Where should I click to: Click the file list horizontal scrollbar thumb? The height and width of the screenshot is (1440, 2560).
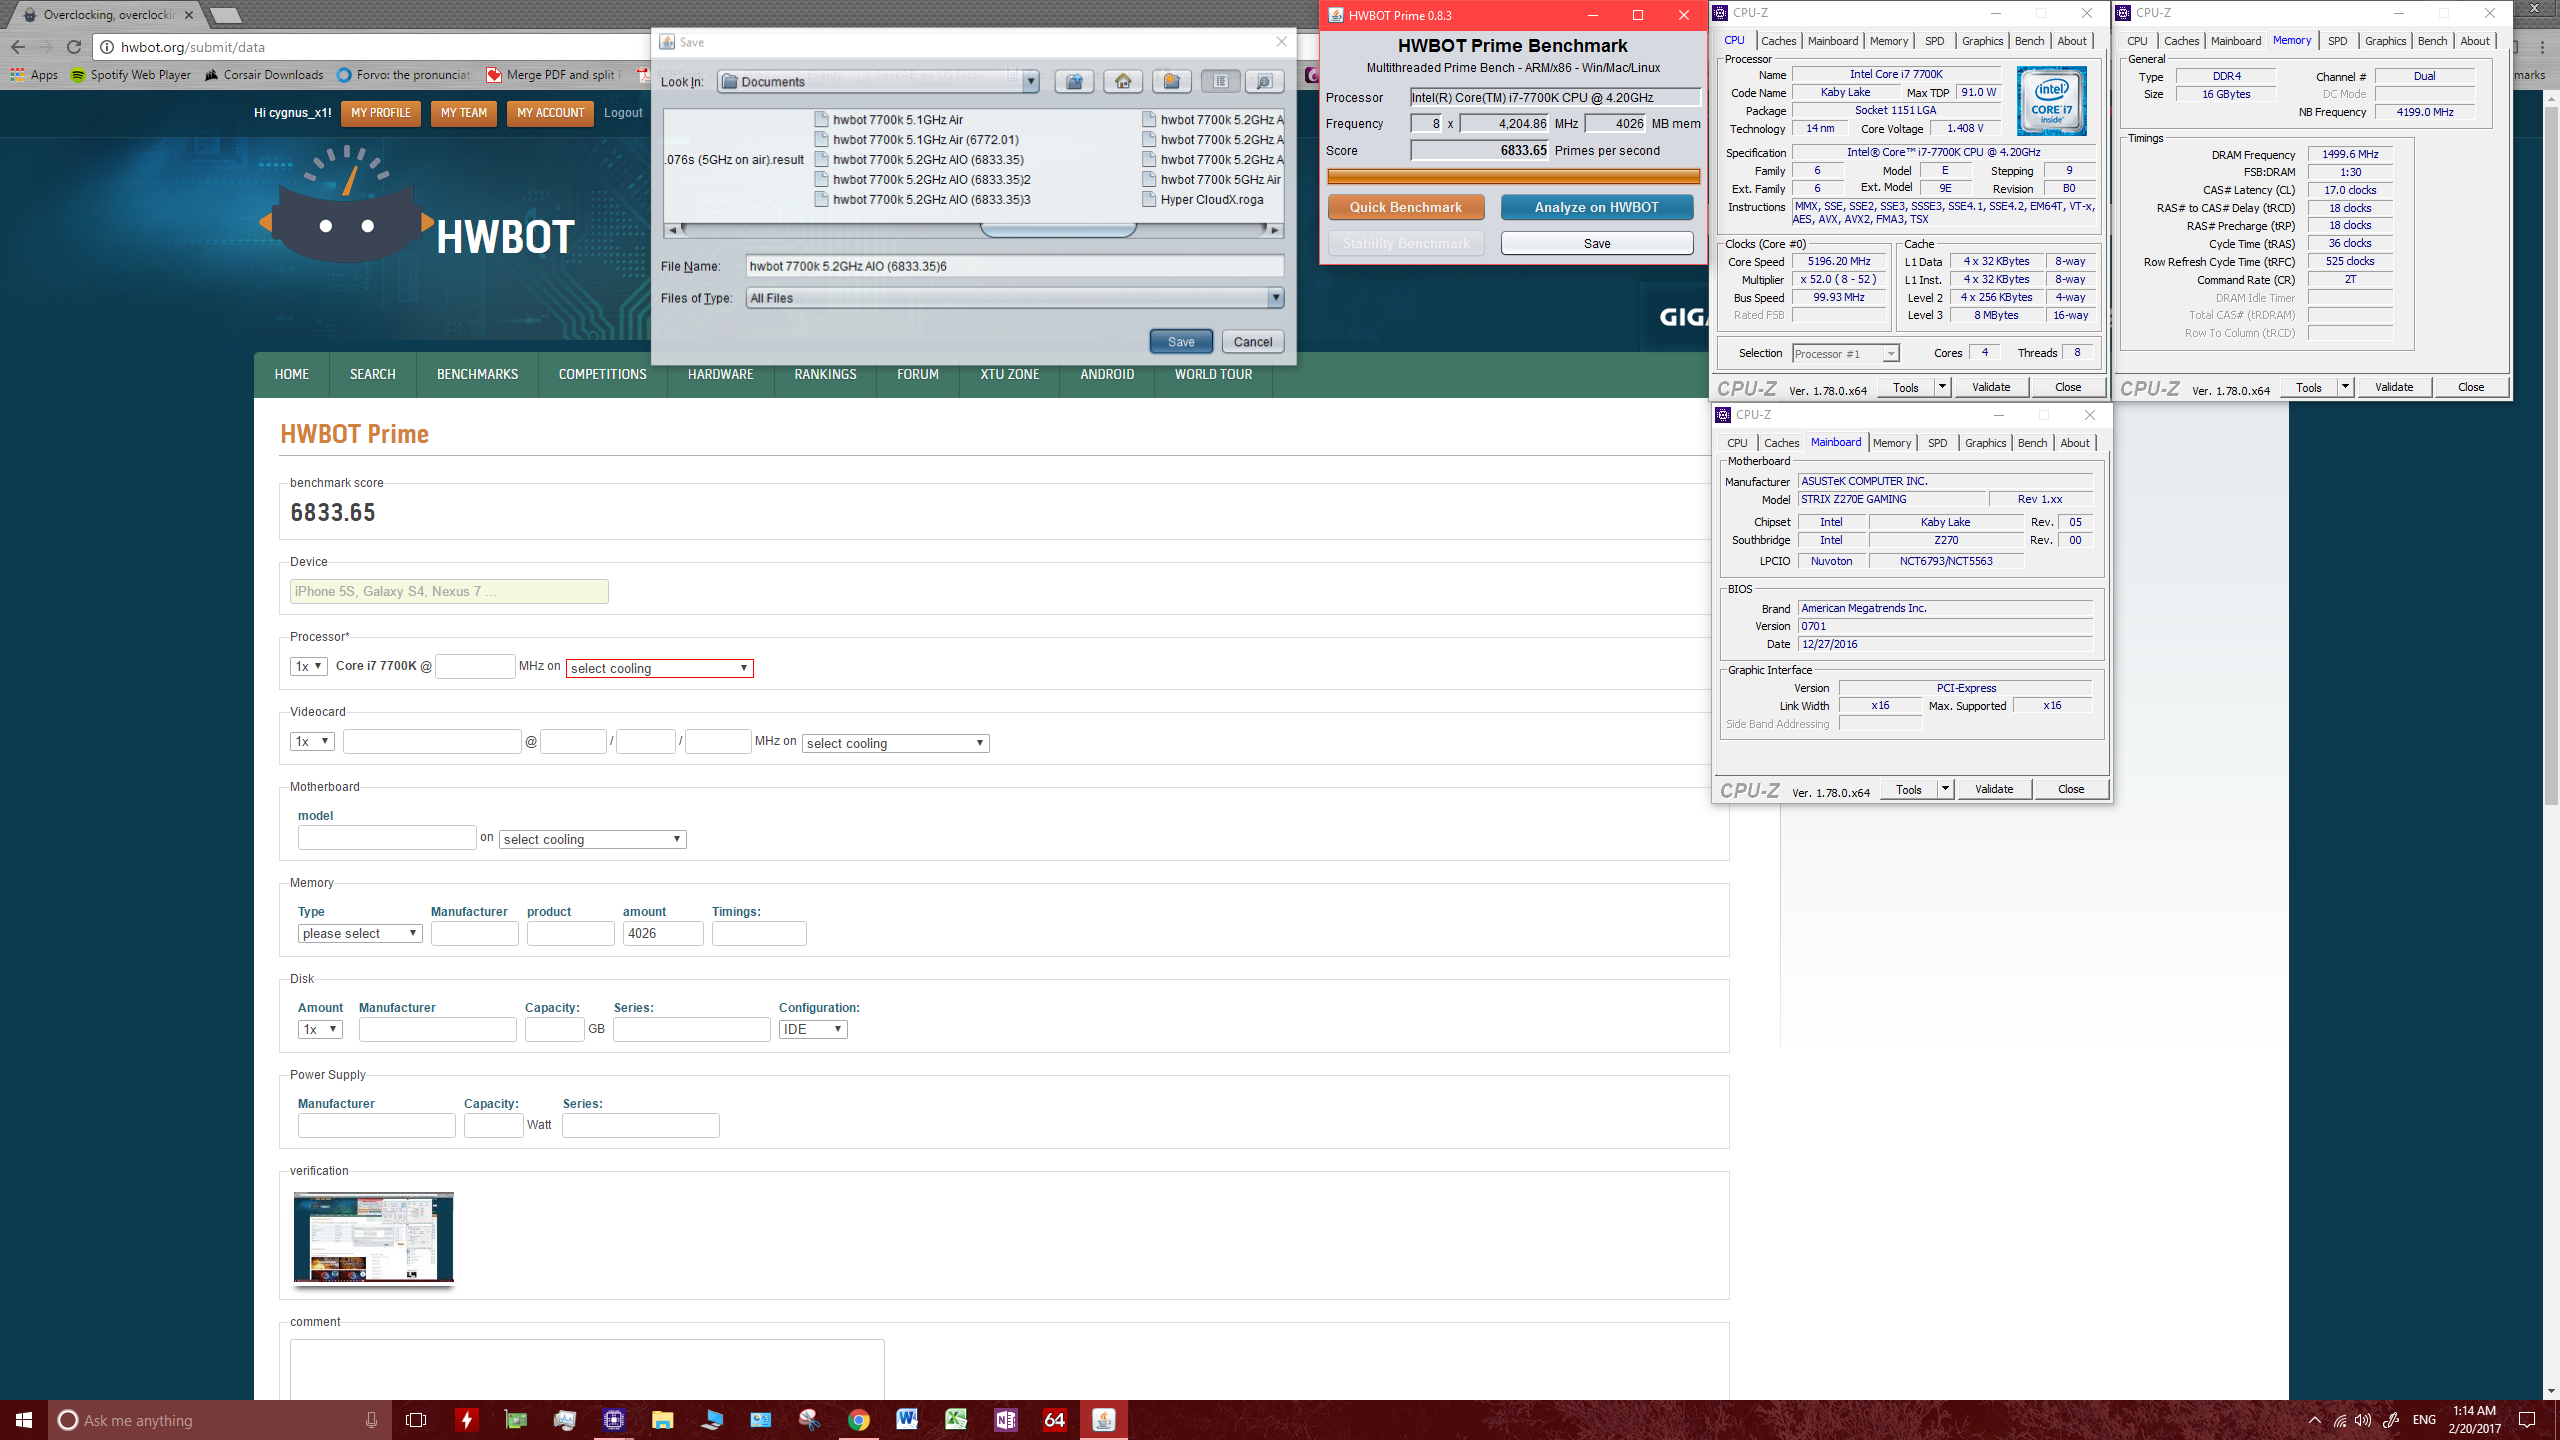tap(1058, 230)
